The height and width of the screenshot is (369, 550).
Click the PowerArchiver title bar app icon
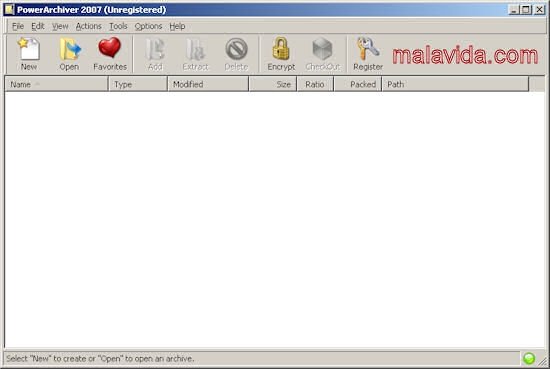(9, 9)
